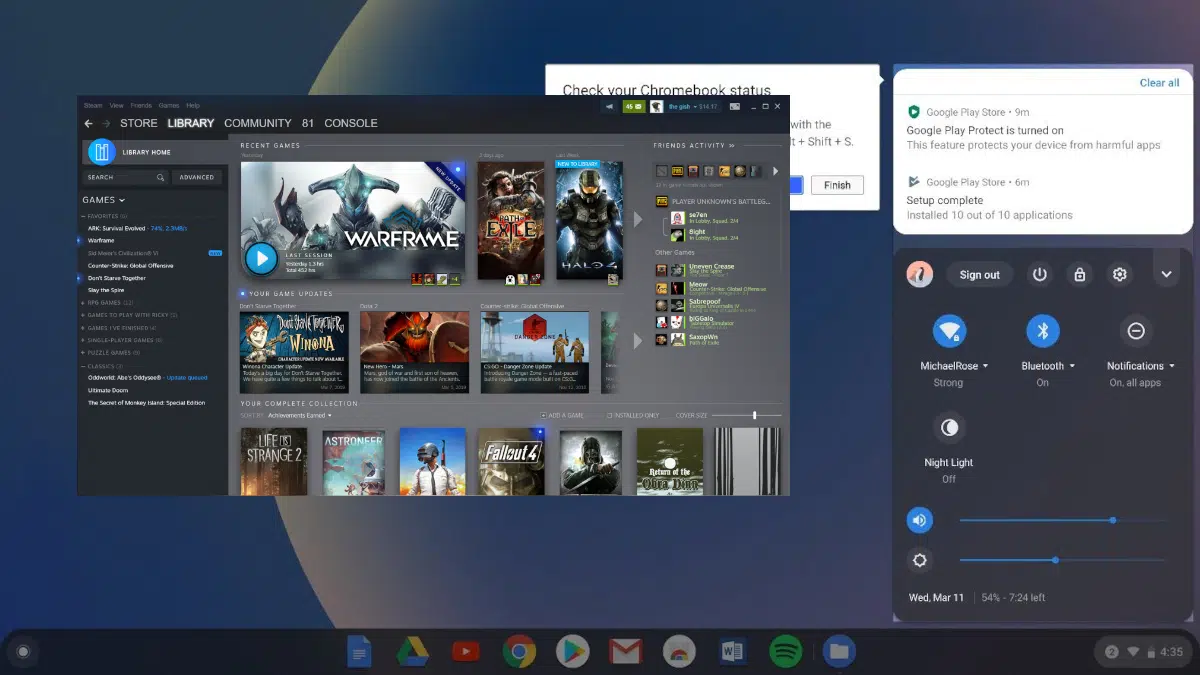This screenshot has height=675, width=1200.
Task: Check the Installed Only checkbox
Action: pyautogui.click(x=609, y=415)
